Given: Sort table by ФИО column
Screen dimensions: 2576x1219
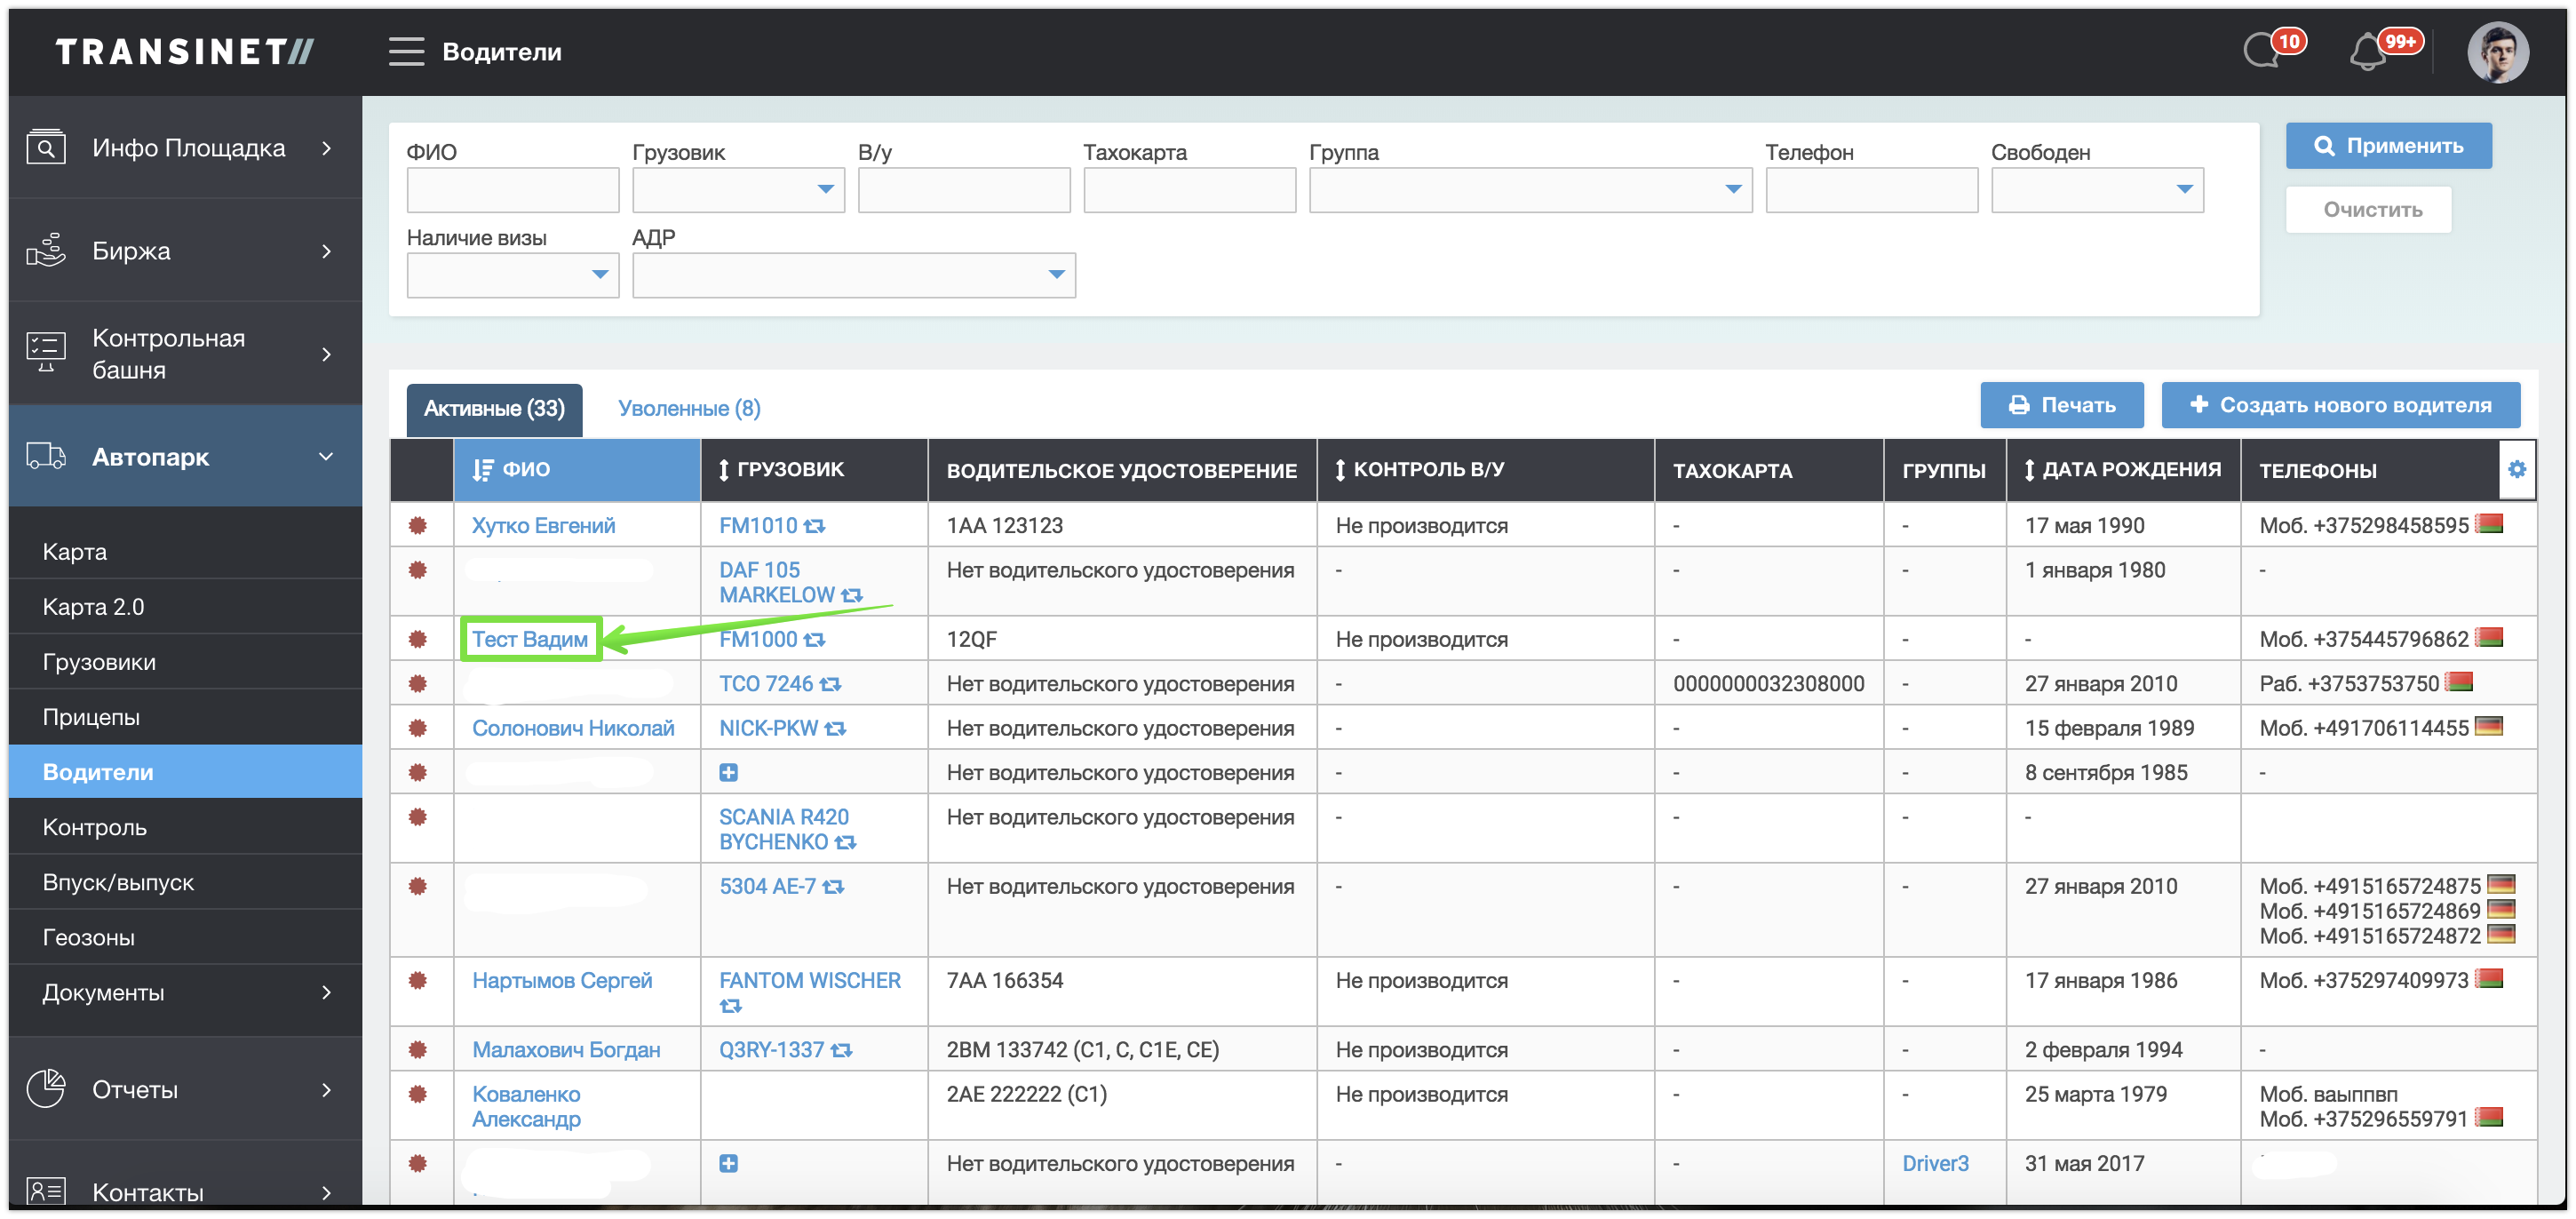Looking at the screenshot, I should tap(577, 469).
